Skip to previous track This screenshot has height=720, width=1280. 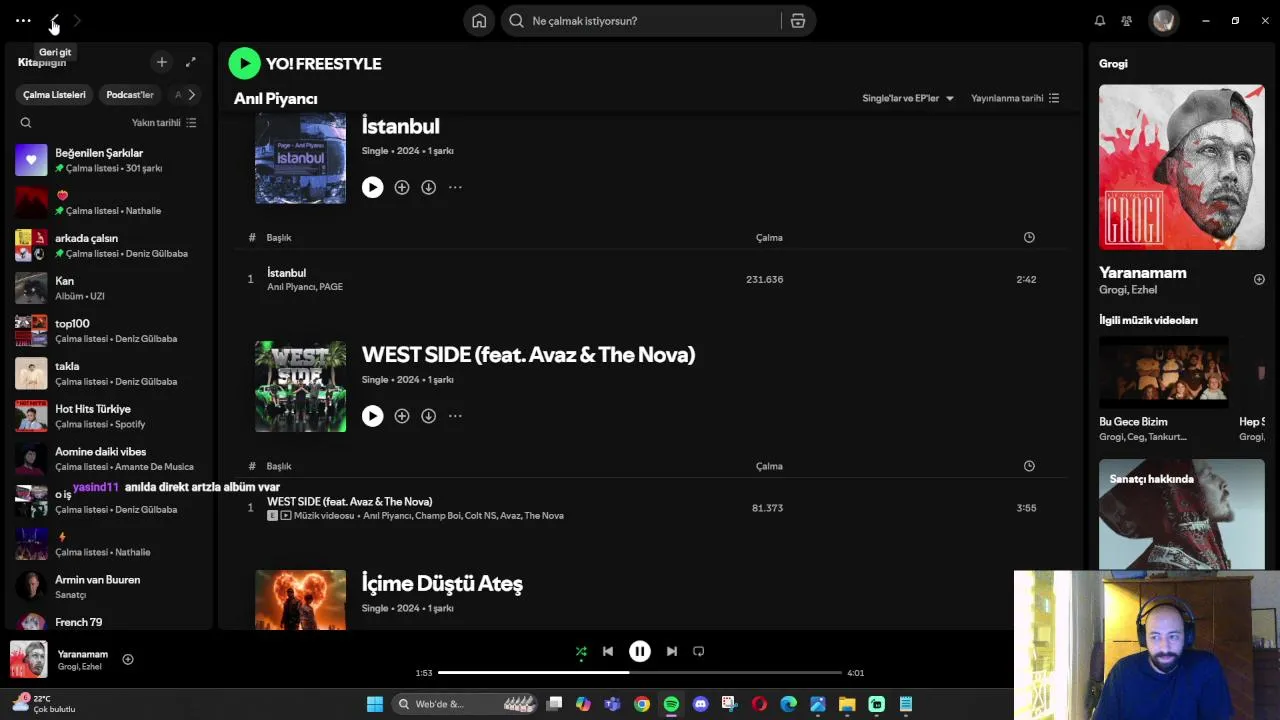click(x=608, y=651)
